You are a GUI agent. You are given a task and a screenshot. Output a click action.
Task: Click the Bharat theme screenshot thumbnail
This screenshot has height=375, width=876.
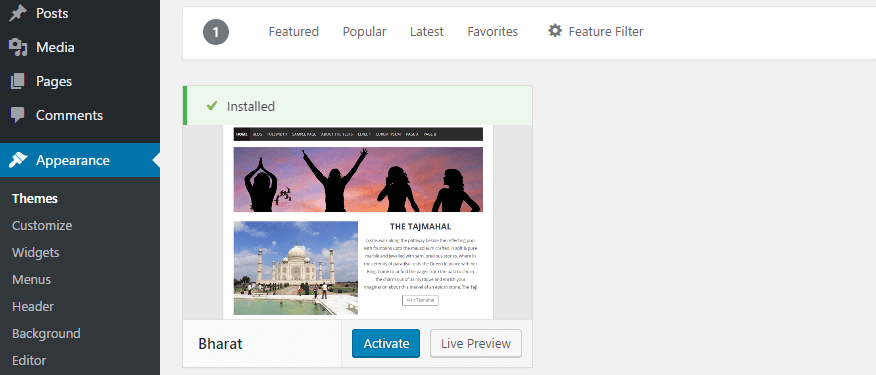click(358, 222)
